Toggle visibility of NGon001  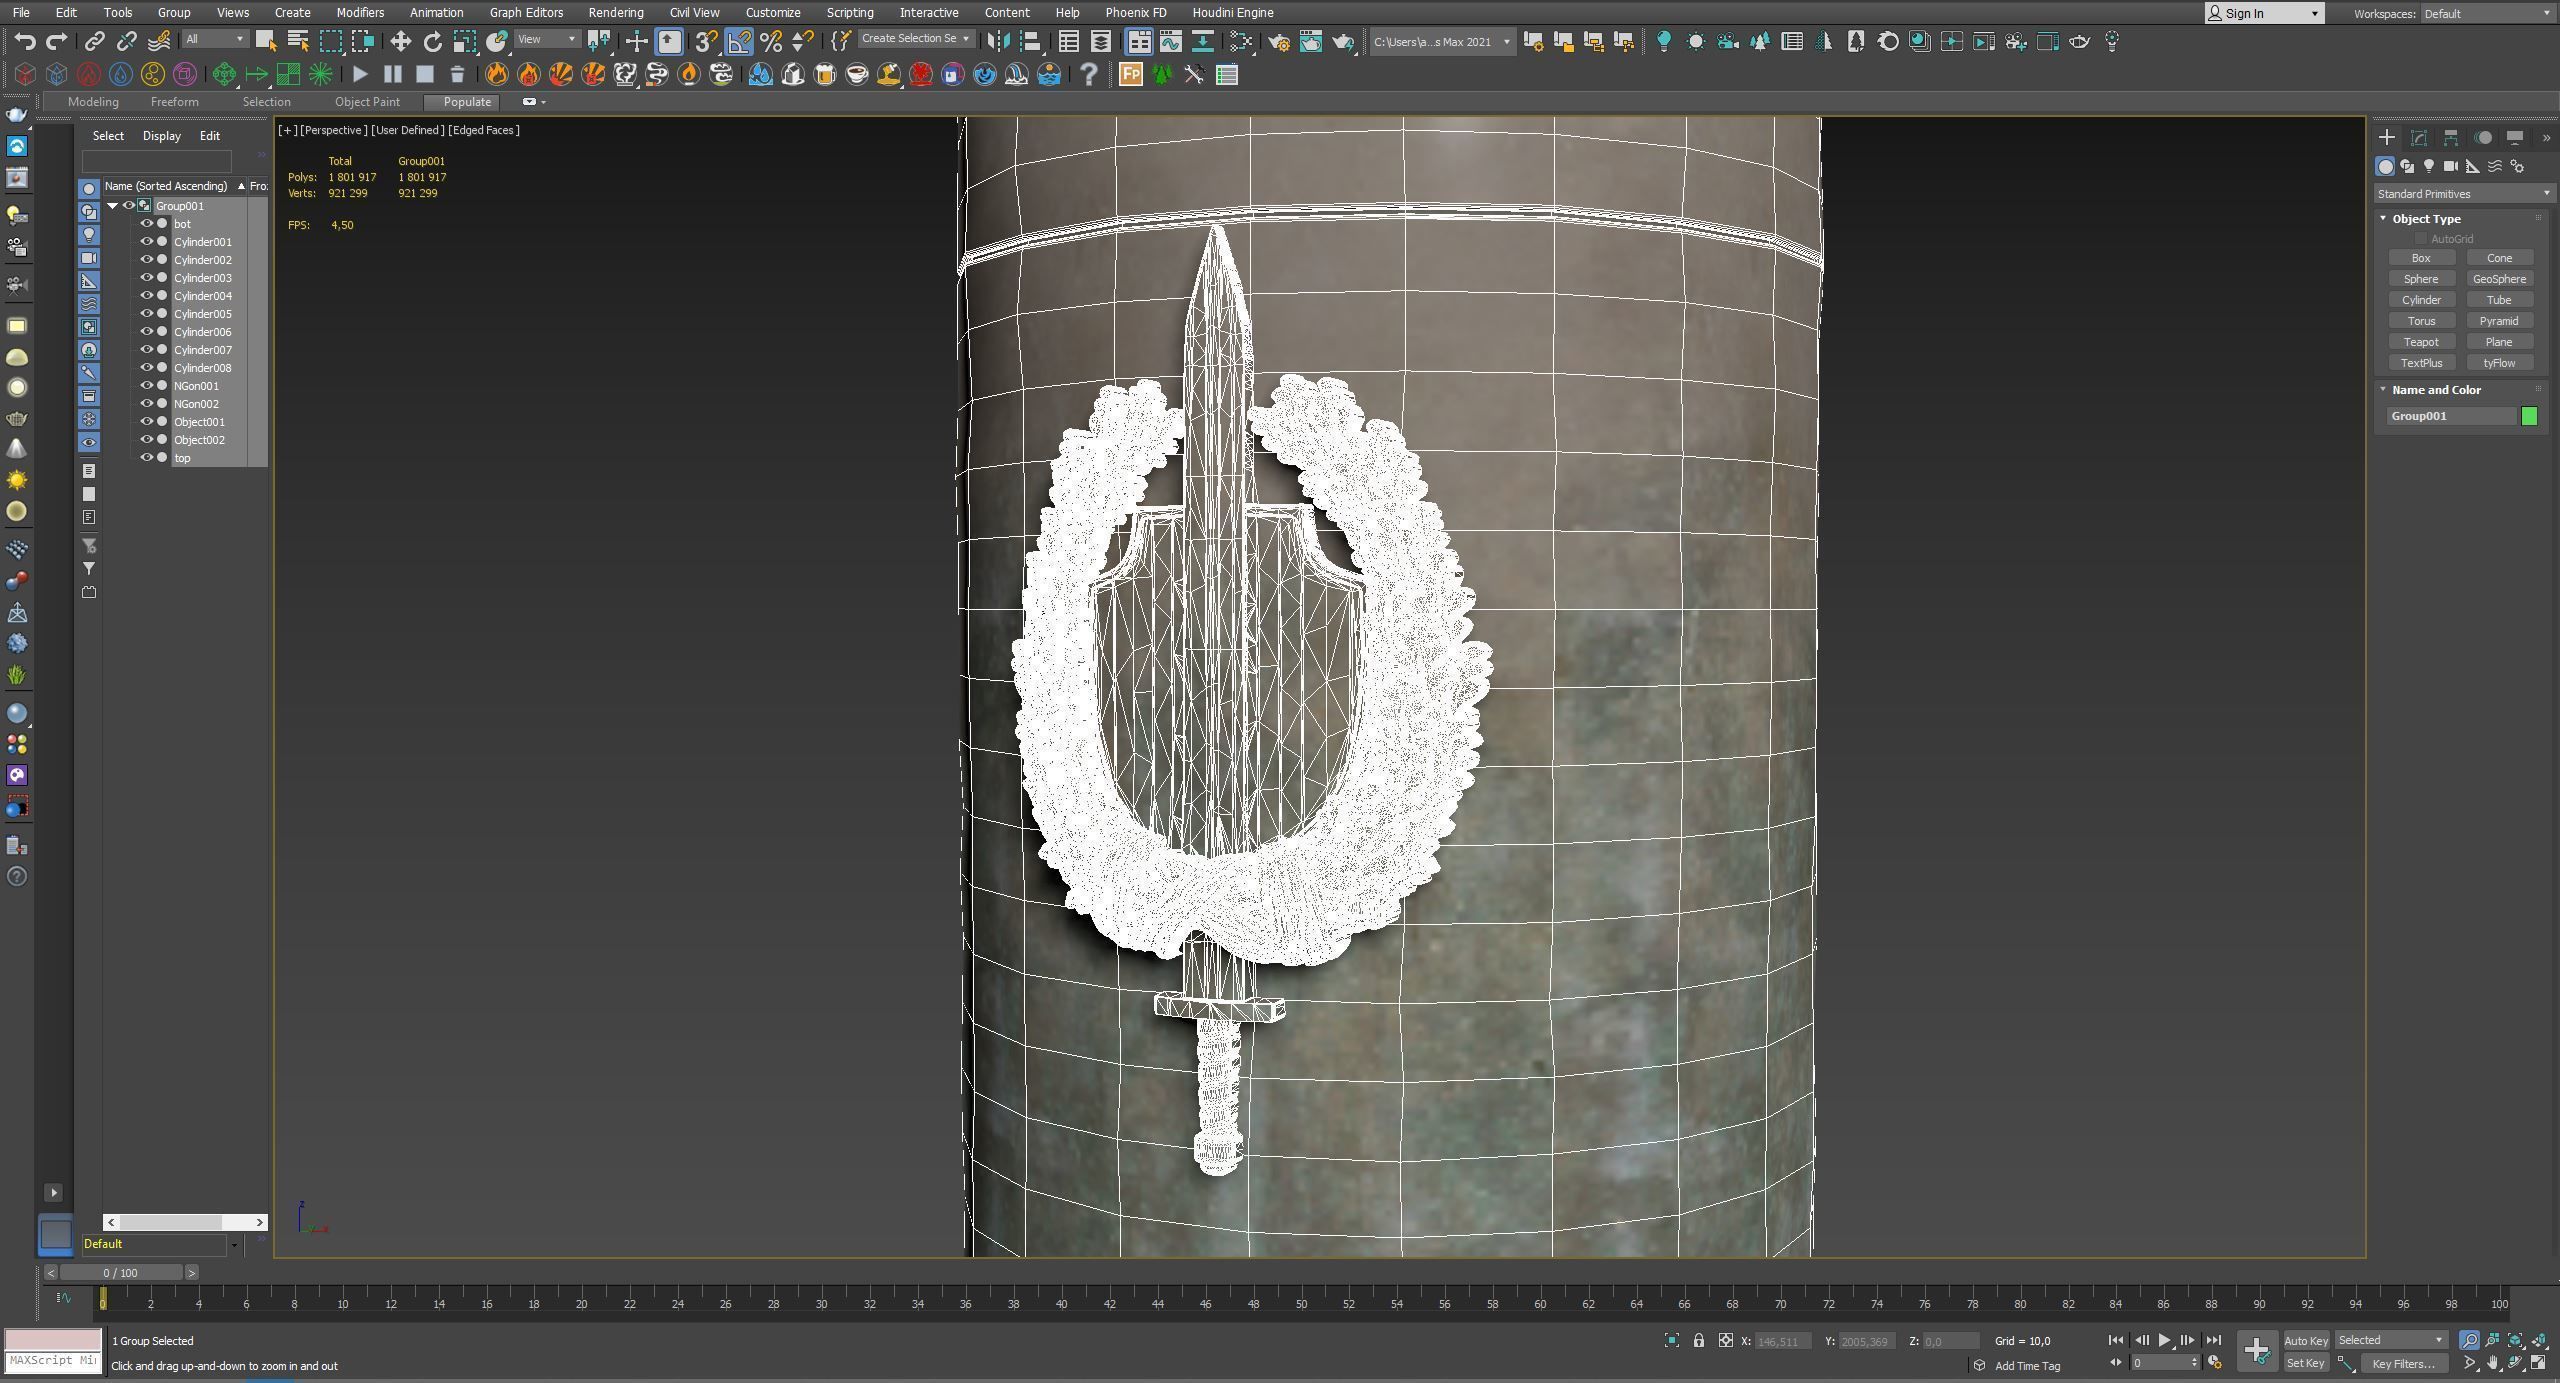(x=146, y=386)
